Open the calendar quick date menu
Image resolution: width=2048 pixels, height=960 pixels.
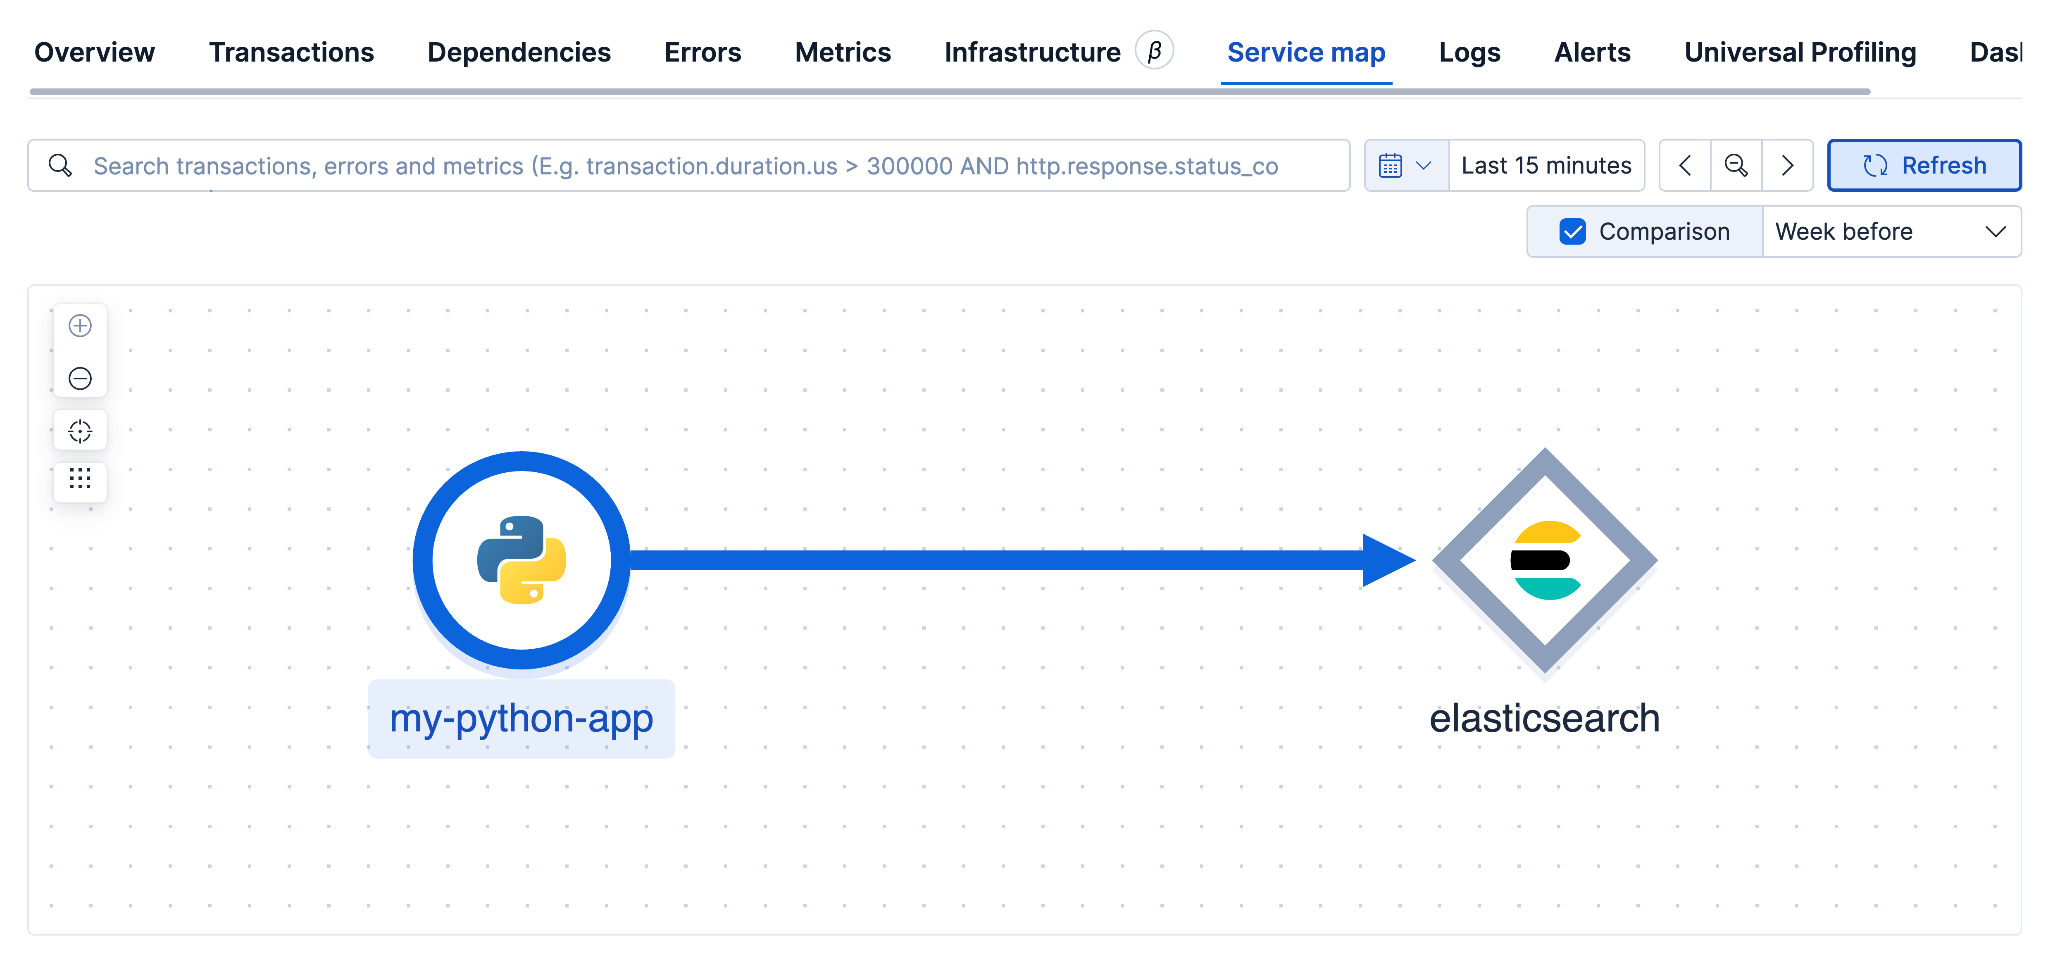(x=1406, y=166)
